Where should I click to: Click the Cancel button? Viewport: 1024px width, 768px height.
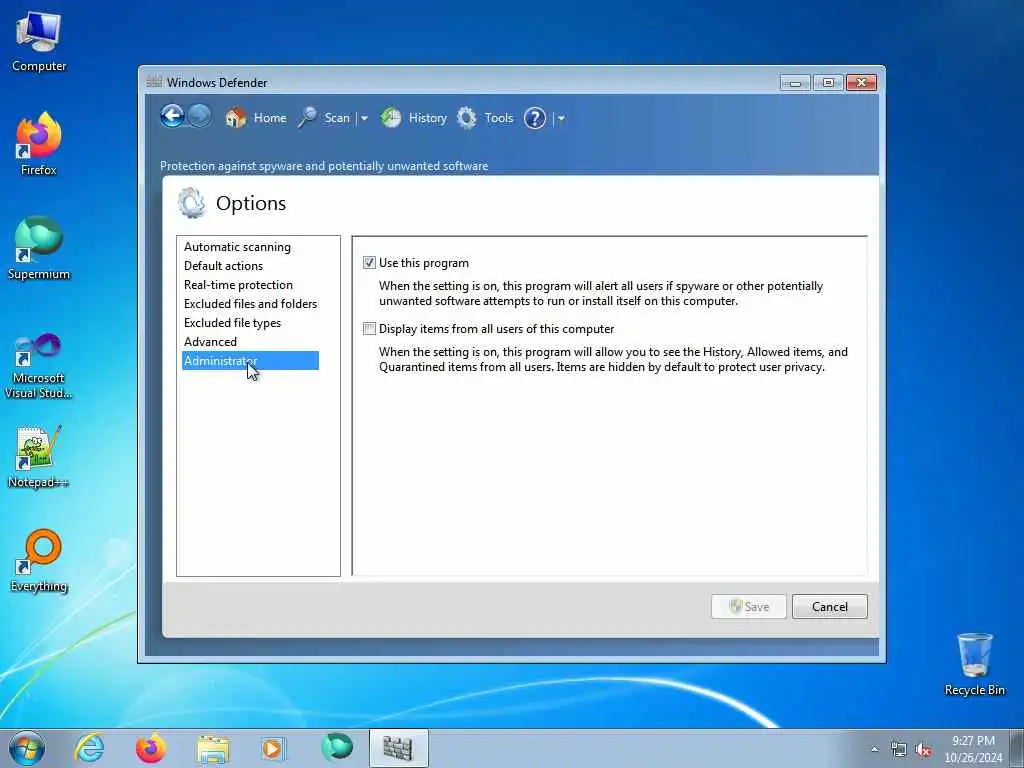click(x=829, y=607)
